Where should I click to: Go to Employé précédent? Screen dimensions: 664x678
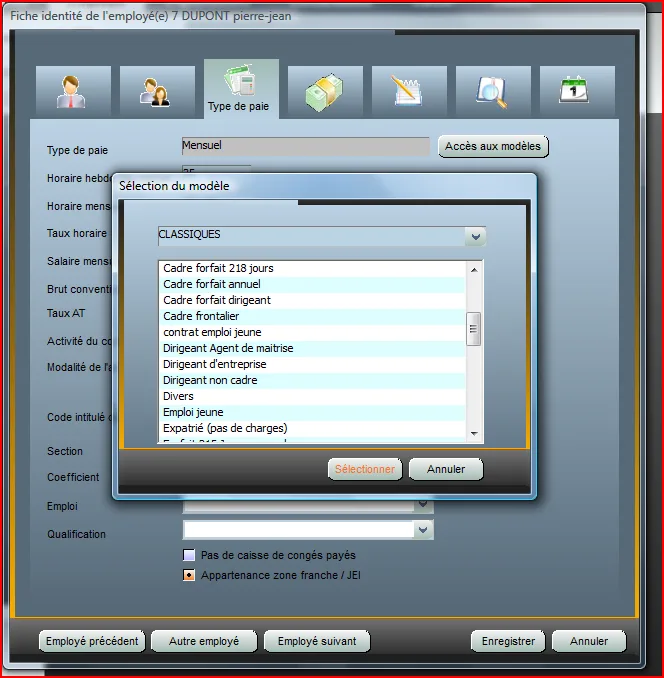[x=92, y=641]
